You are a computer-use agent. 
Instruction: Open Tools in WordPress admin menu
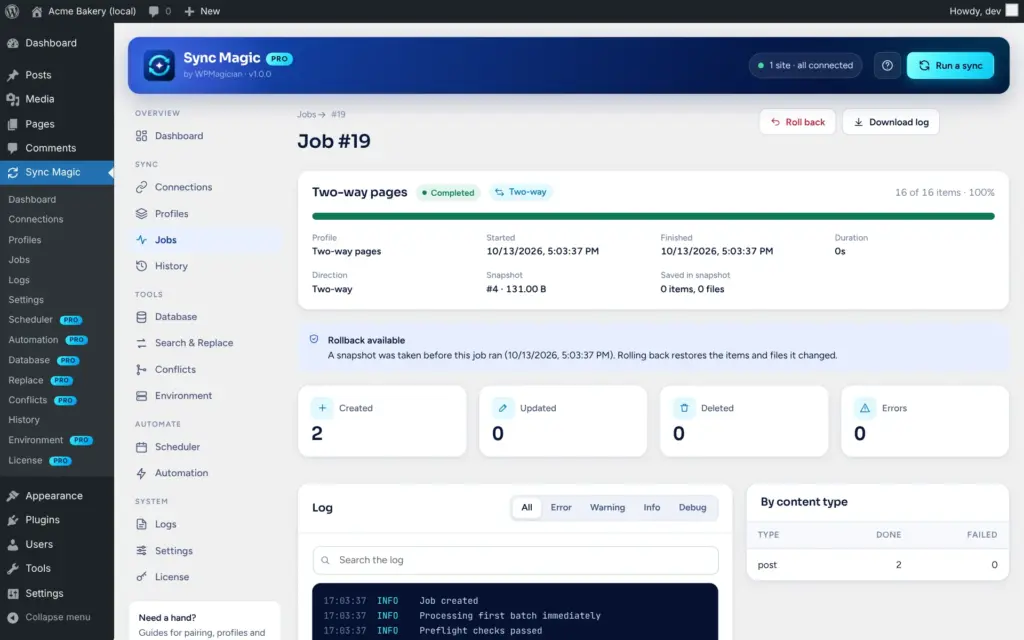[57, 569]
